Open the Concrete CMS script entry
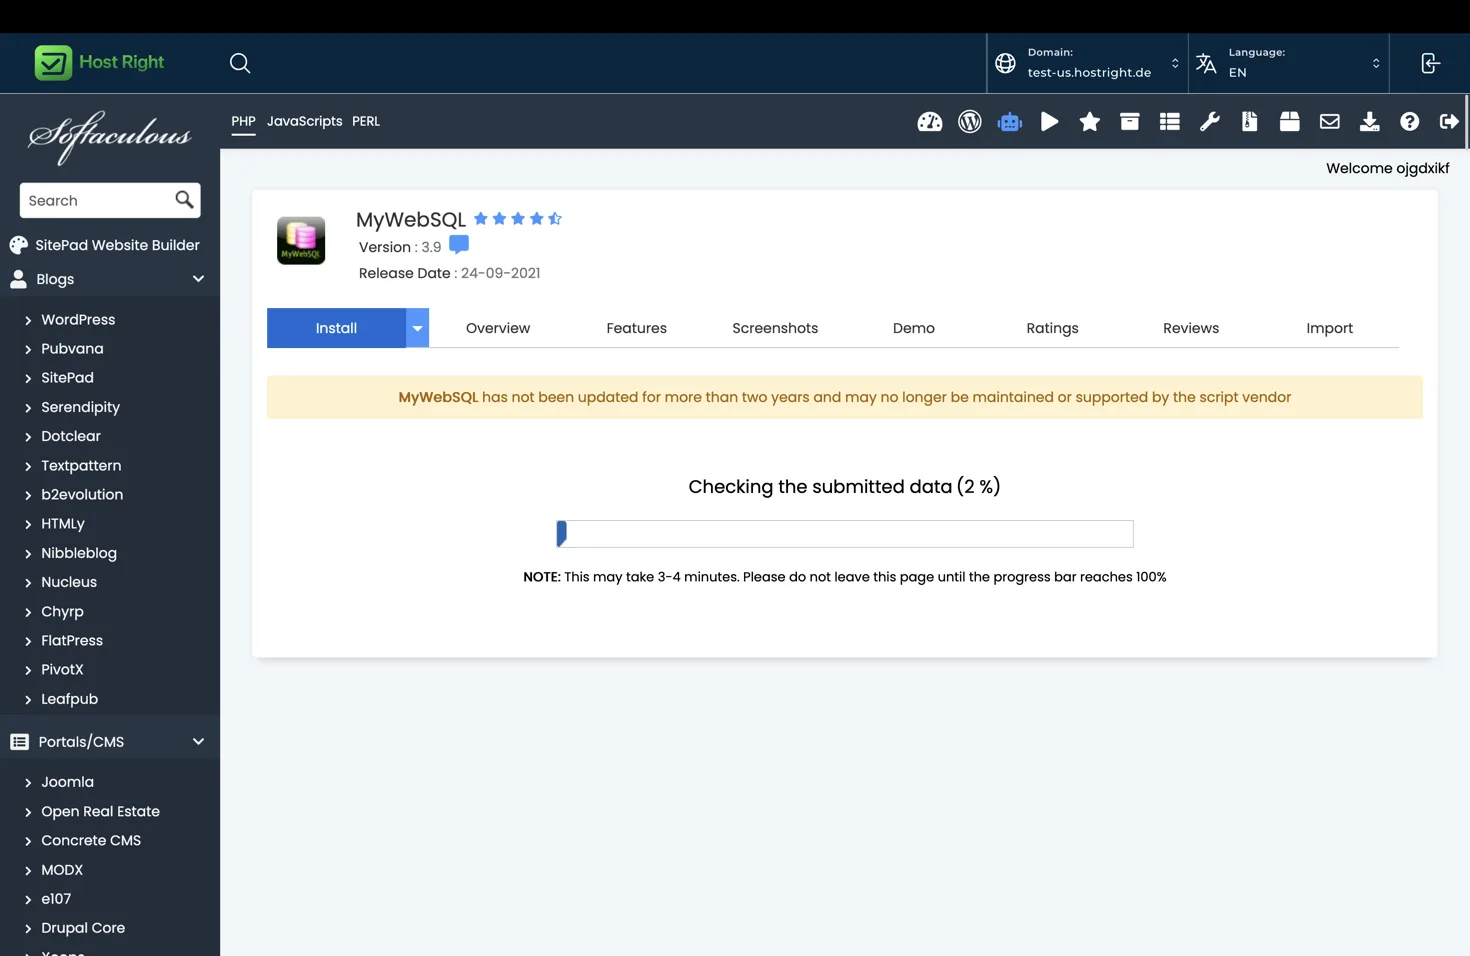Image resolution: width=1470 pixels, height=956 pixels. coord(91,841)
